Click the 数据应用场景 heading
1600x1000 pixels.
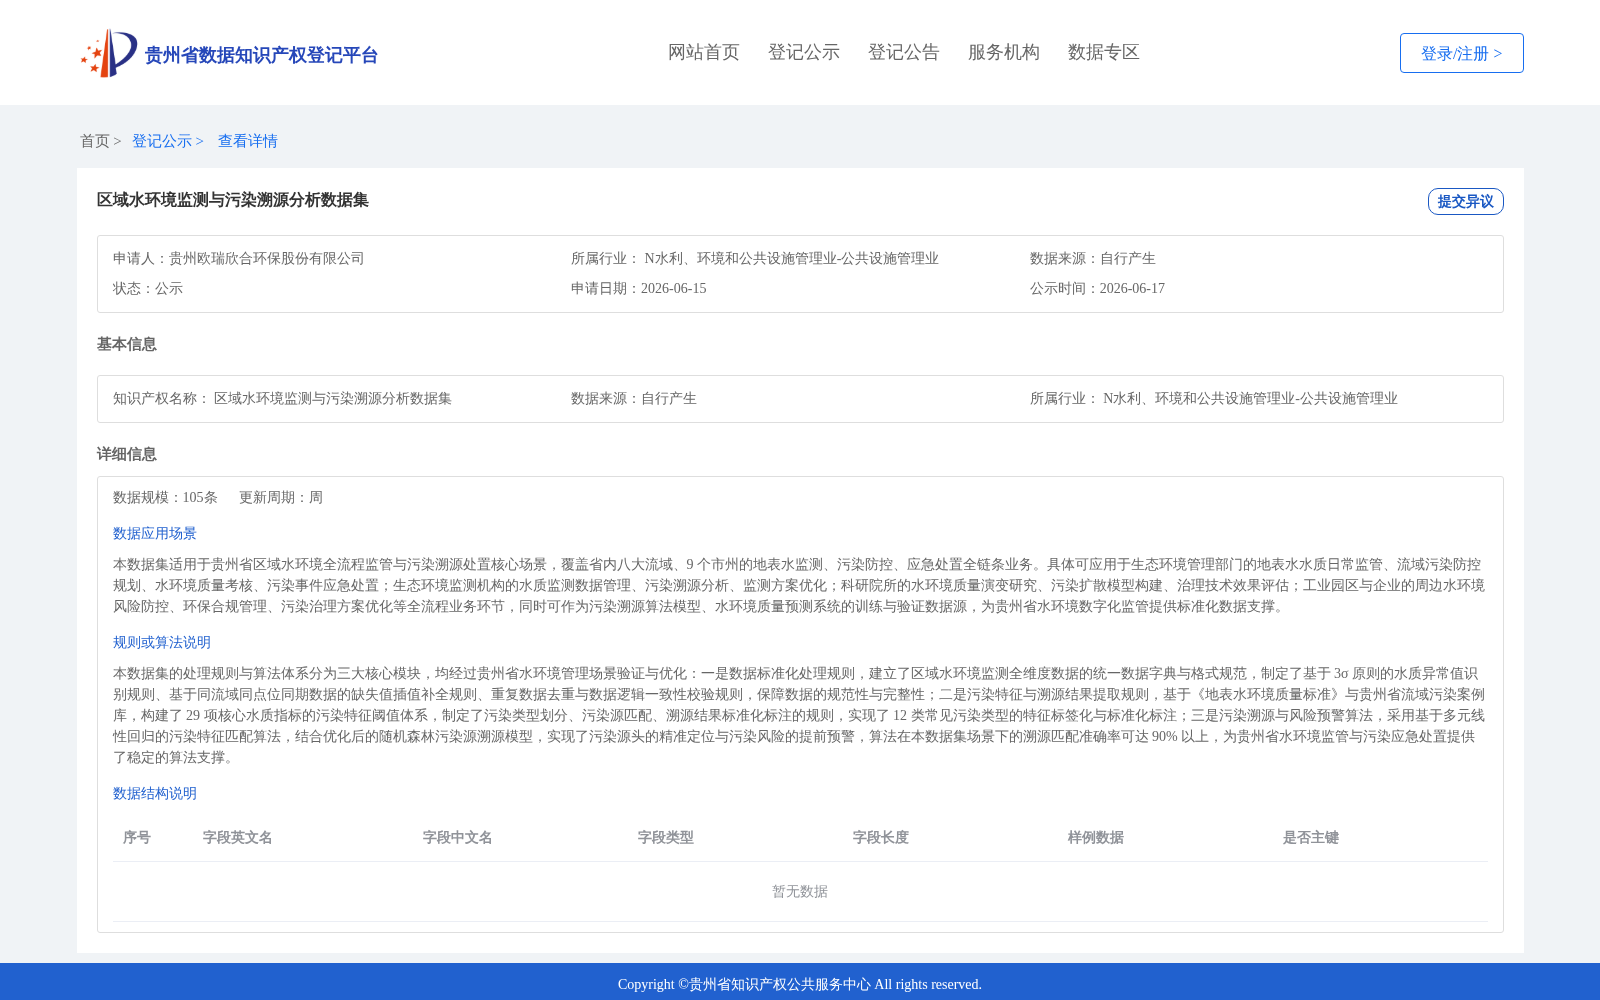pyautogui.click(x=155, y=533)
